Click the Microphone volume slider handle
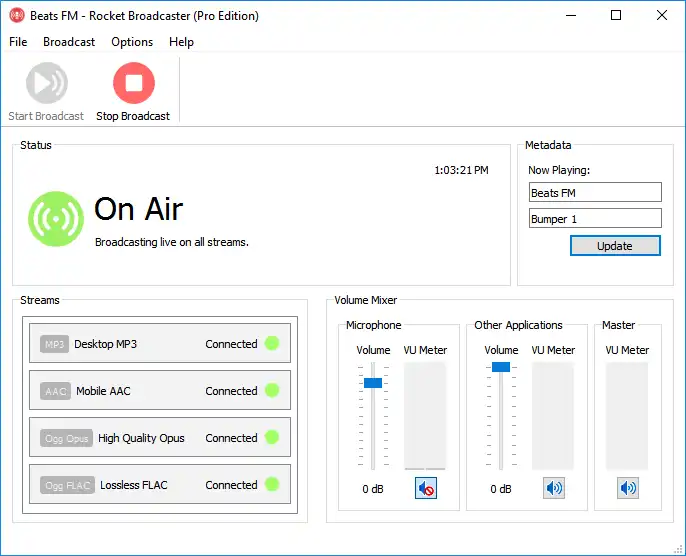The width and height of the screenshot is (686, 556). [x=373, y=383]
